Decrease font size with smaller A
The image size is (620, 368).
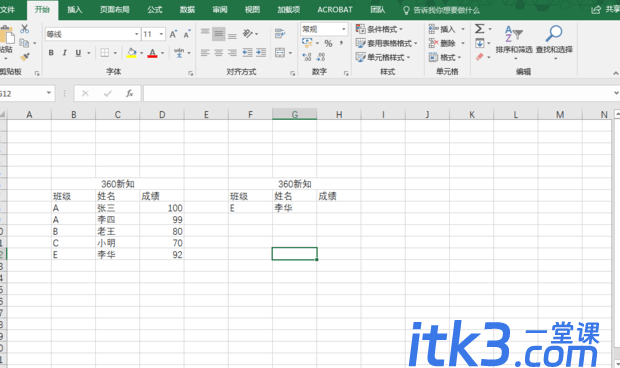(187, 34)
